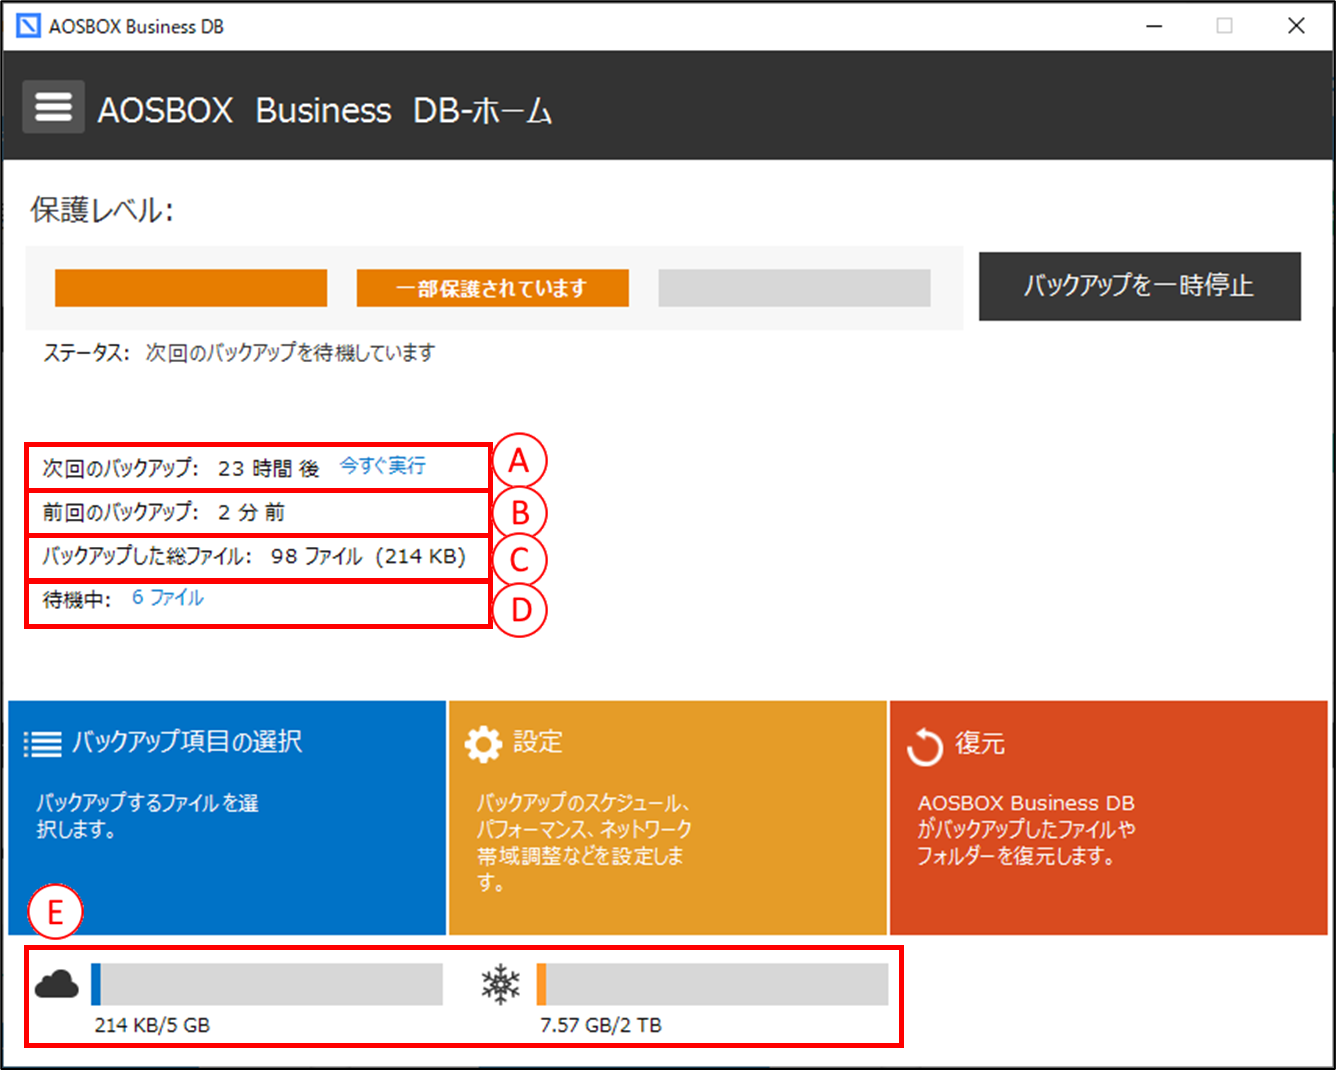
Task: Close the AOSBOX Business DB window
Action: [1296, 26]
